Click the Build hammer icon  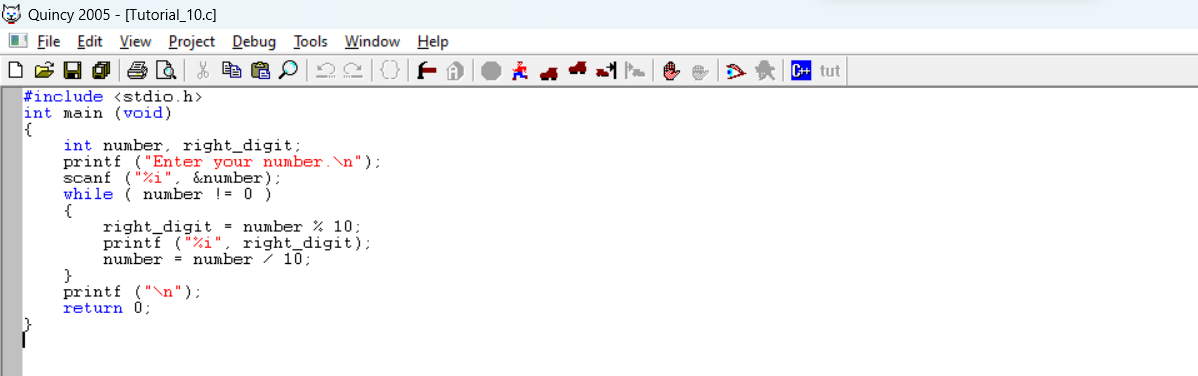[427, 71]
